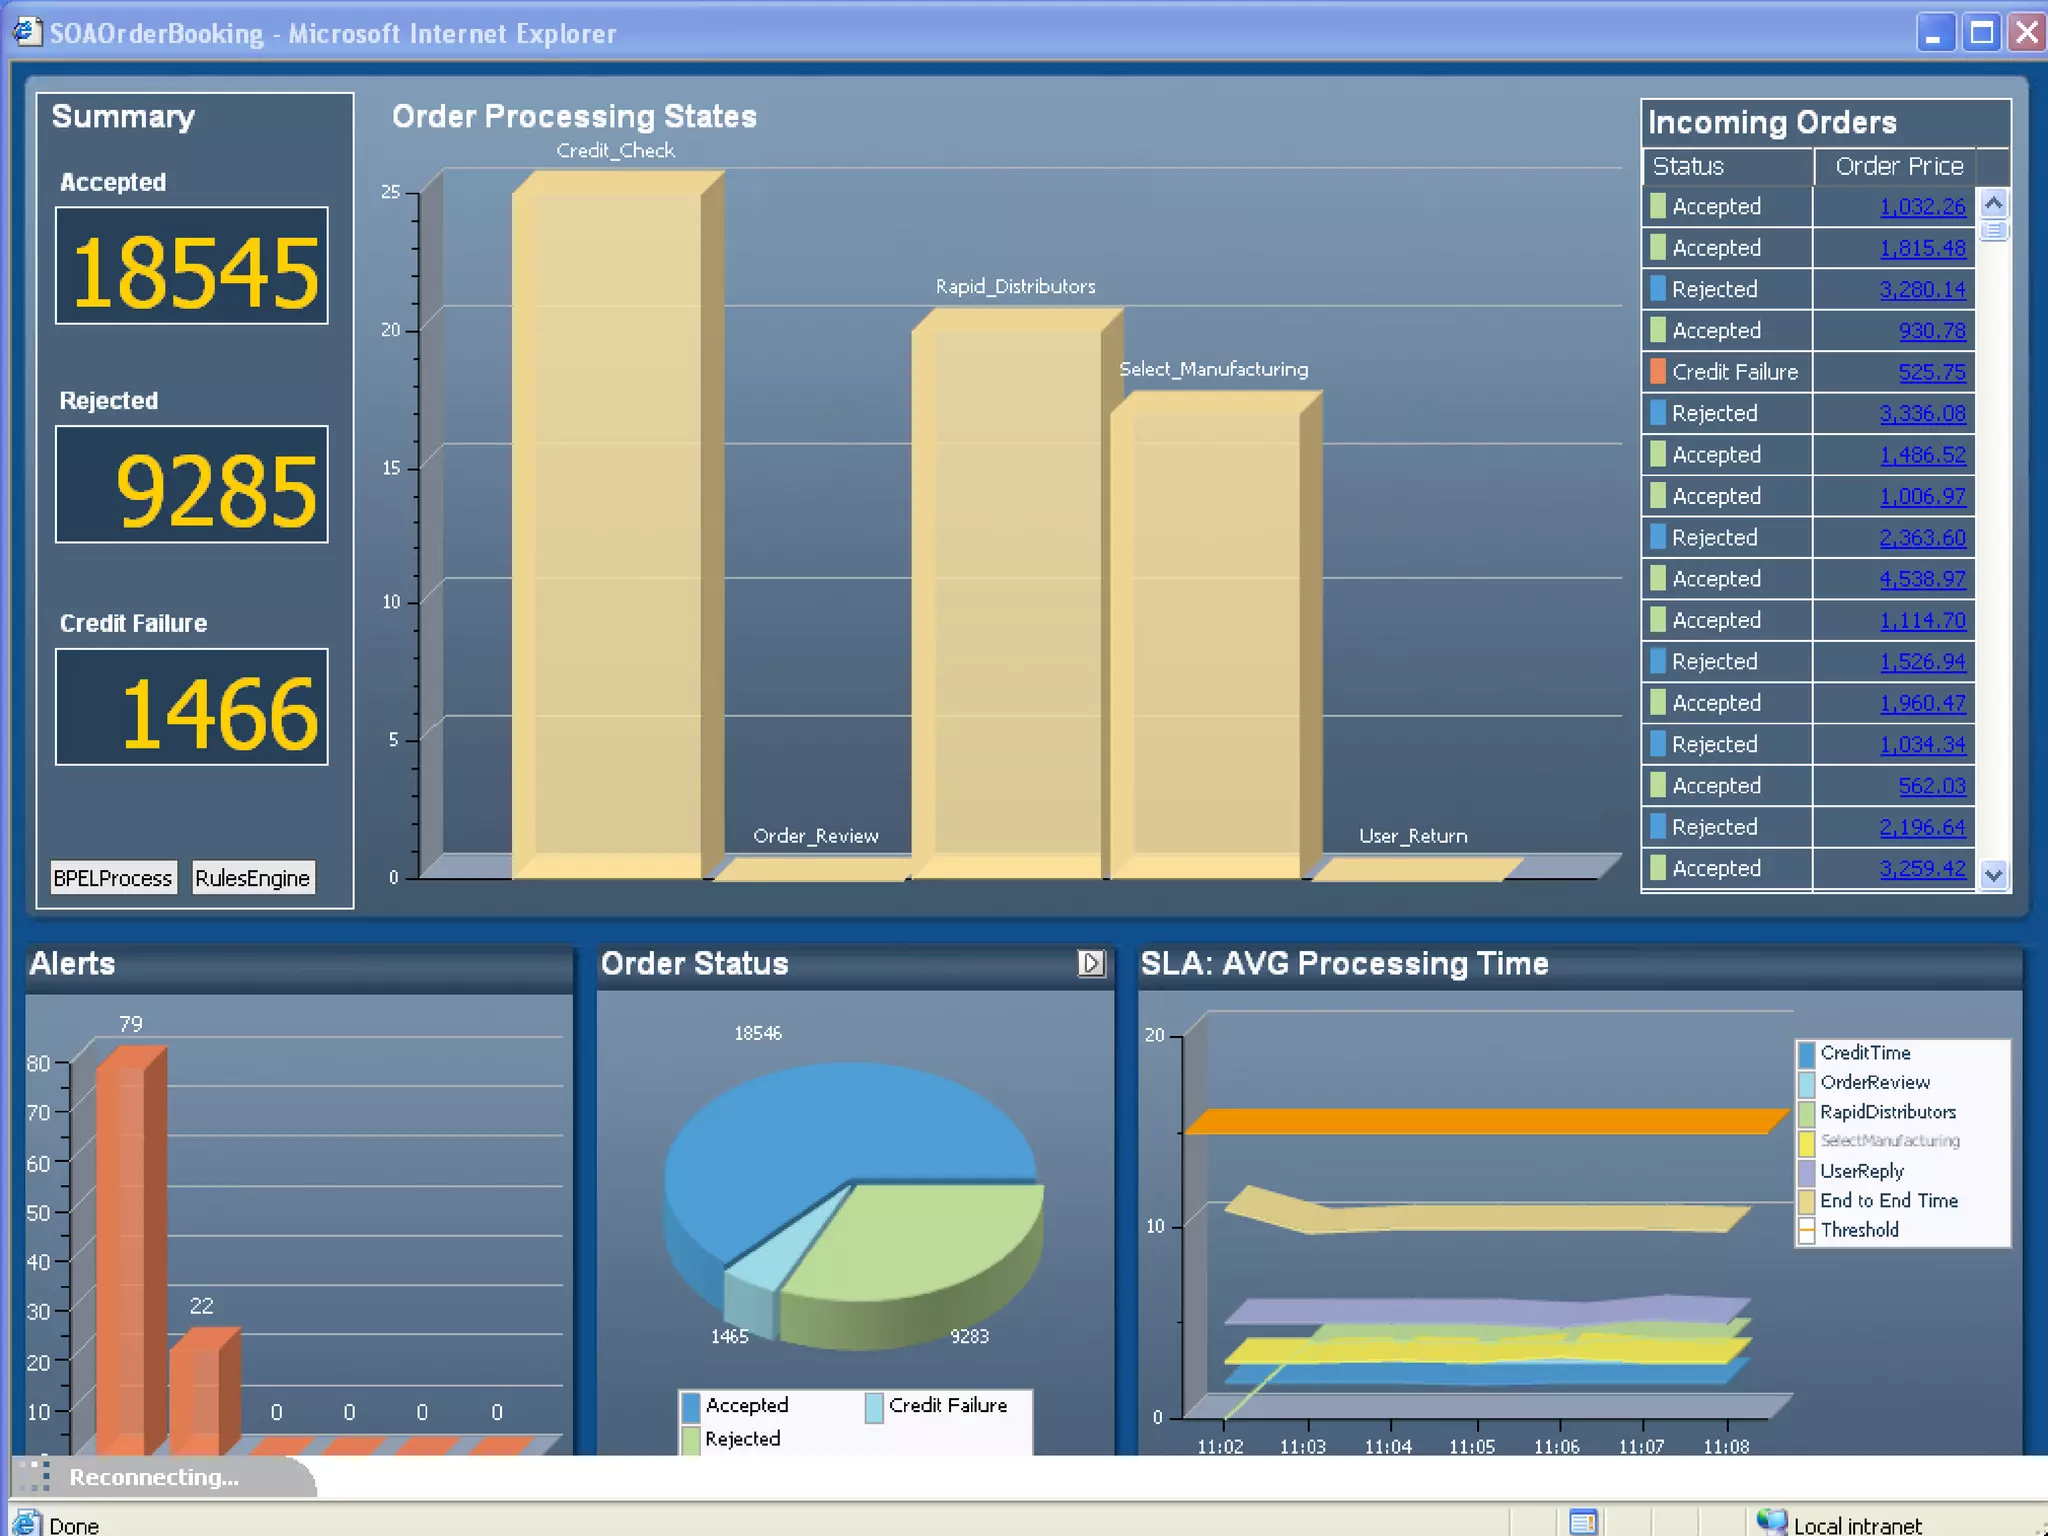Viewport: 2048px width, 1536px height.
Task: Click the IE page icon beside Done
Action: coord(27,1523)
